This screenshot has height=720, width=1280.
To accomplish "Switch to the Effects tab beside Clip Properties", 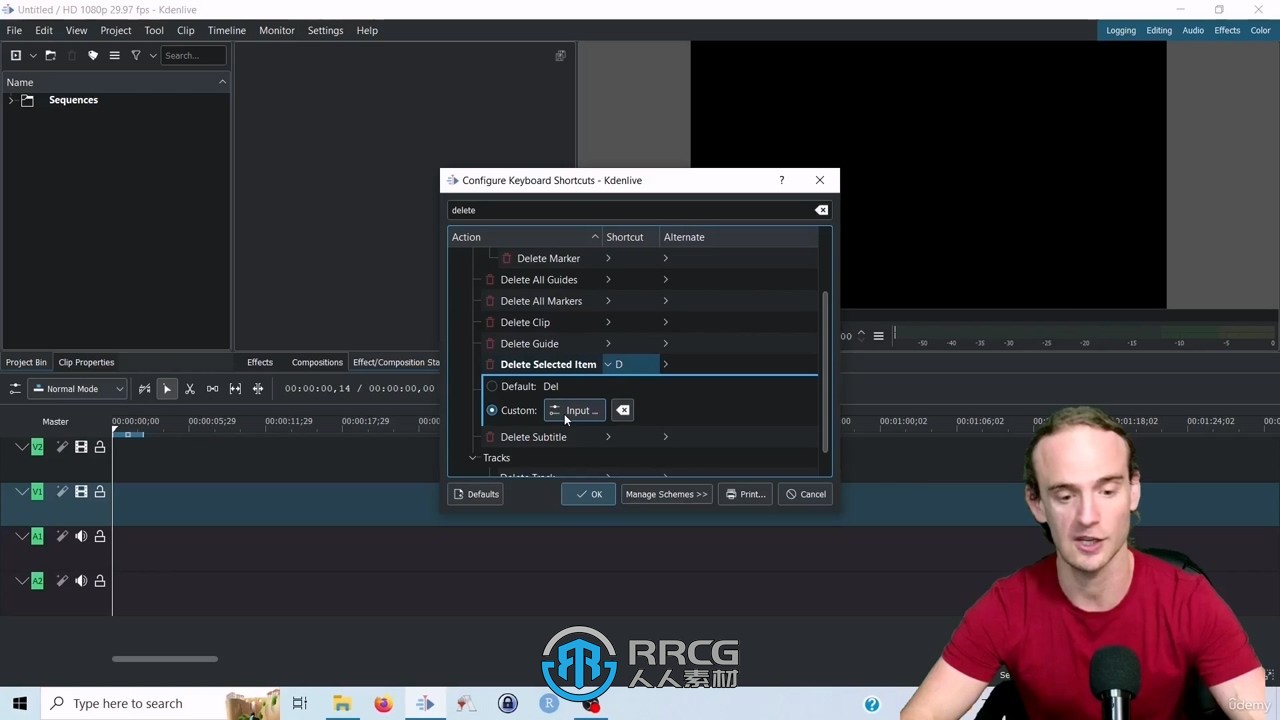I will click(x=260, y=362).
